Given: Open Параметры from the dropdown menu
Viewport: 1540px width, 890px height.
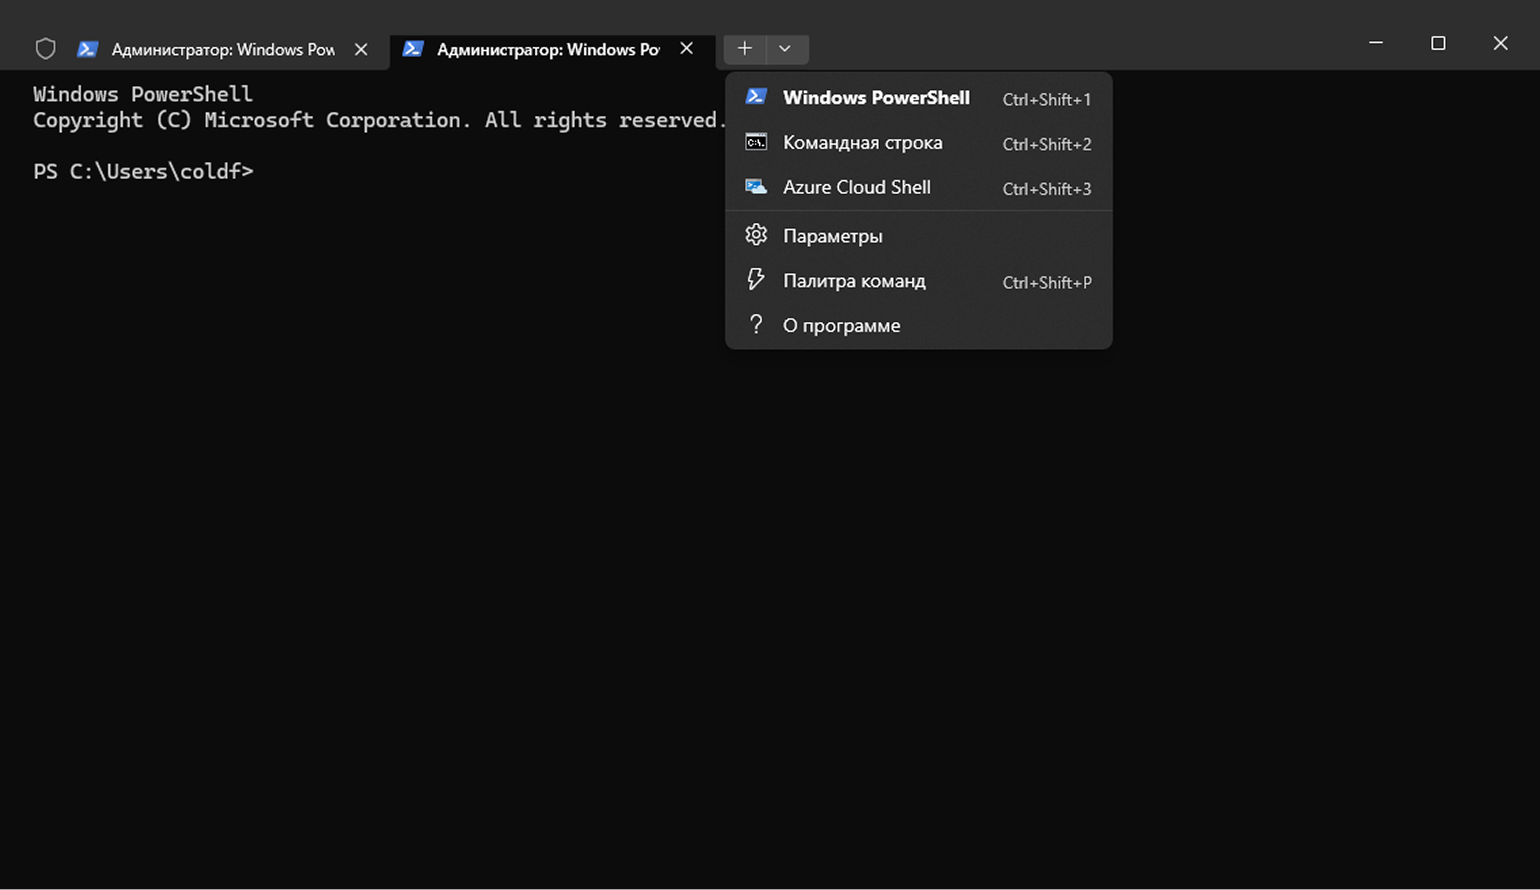Looking at the screenshot, I should point(919,236).
